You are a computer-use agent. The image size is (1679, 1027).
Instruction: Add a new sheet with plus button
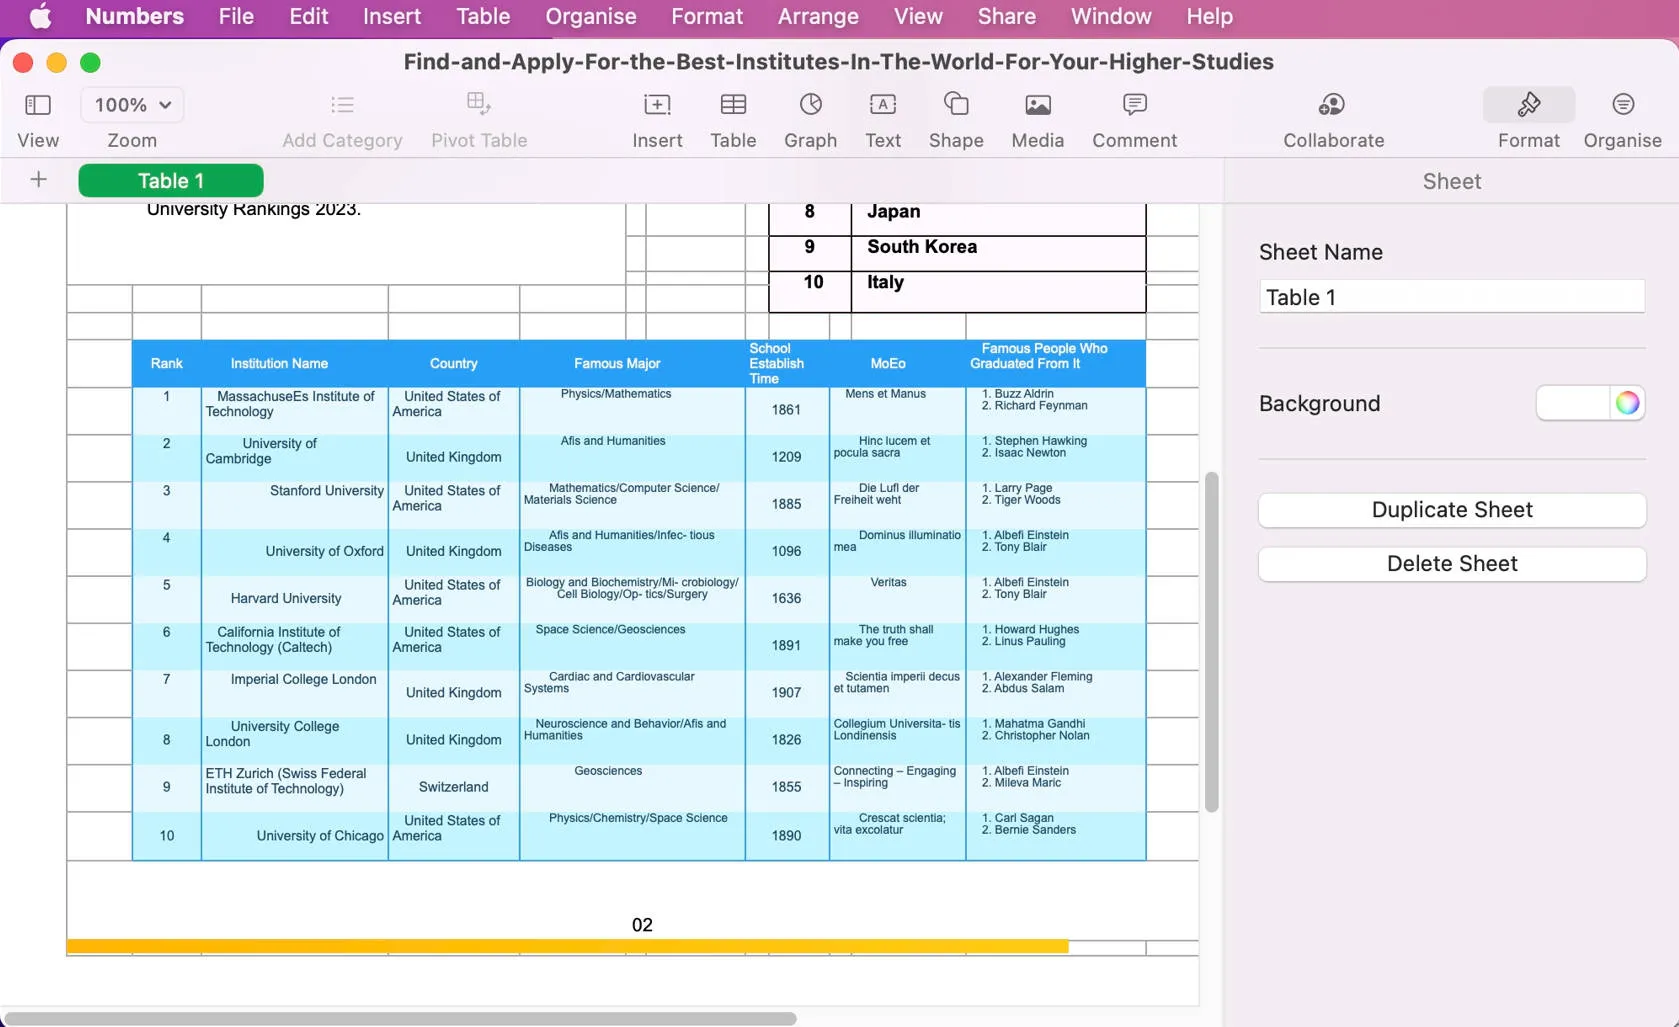(38, 180)
